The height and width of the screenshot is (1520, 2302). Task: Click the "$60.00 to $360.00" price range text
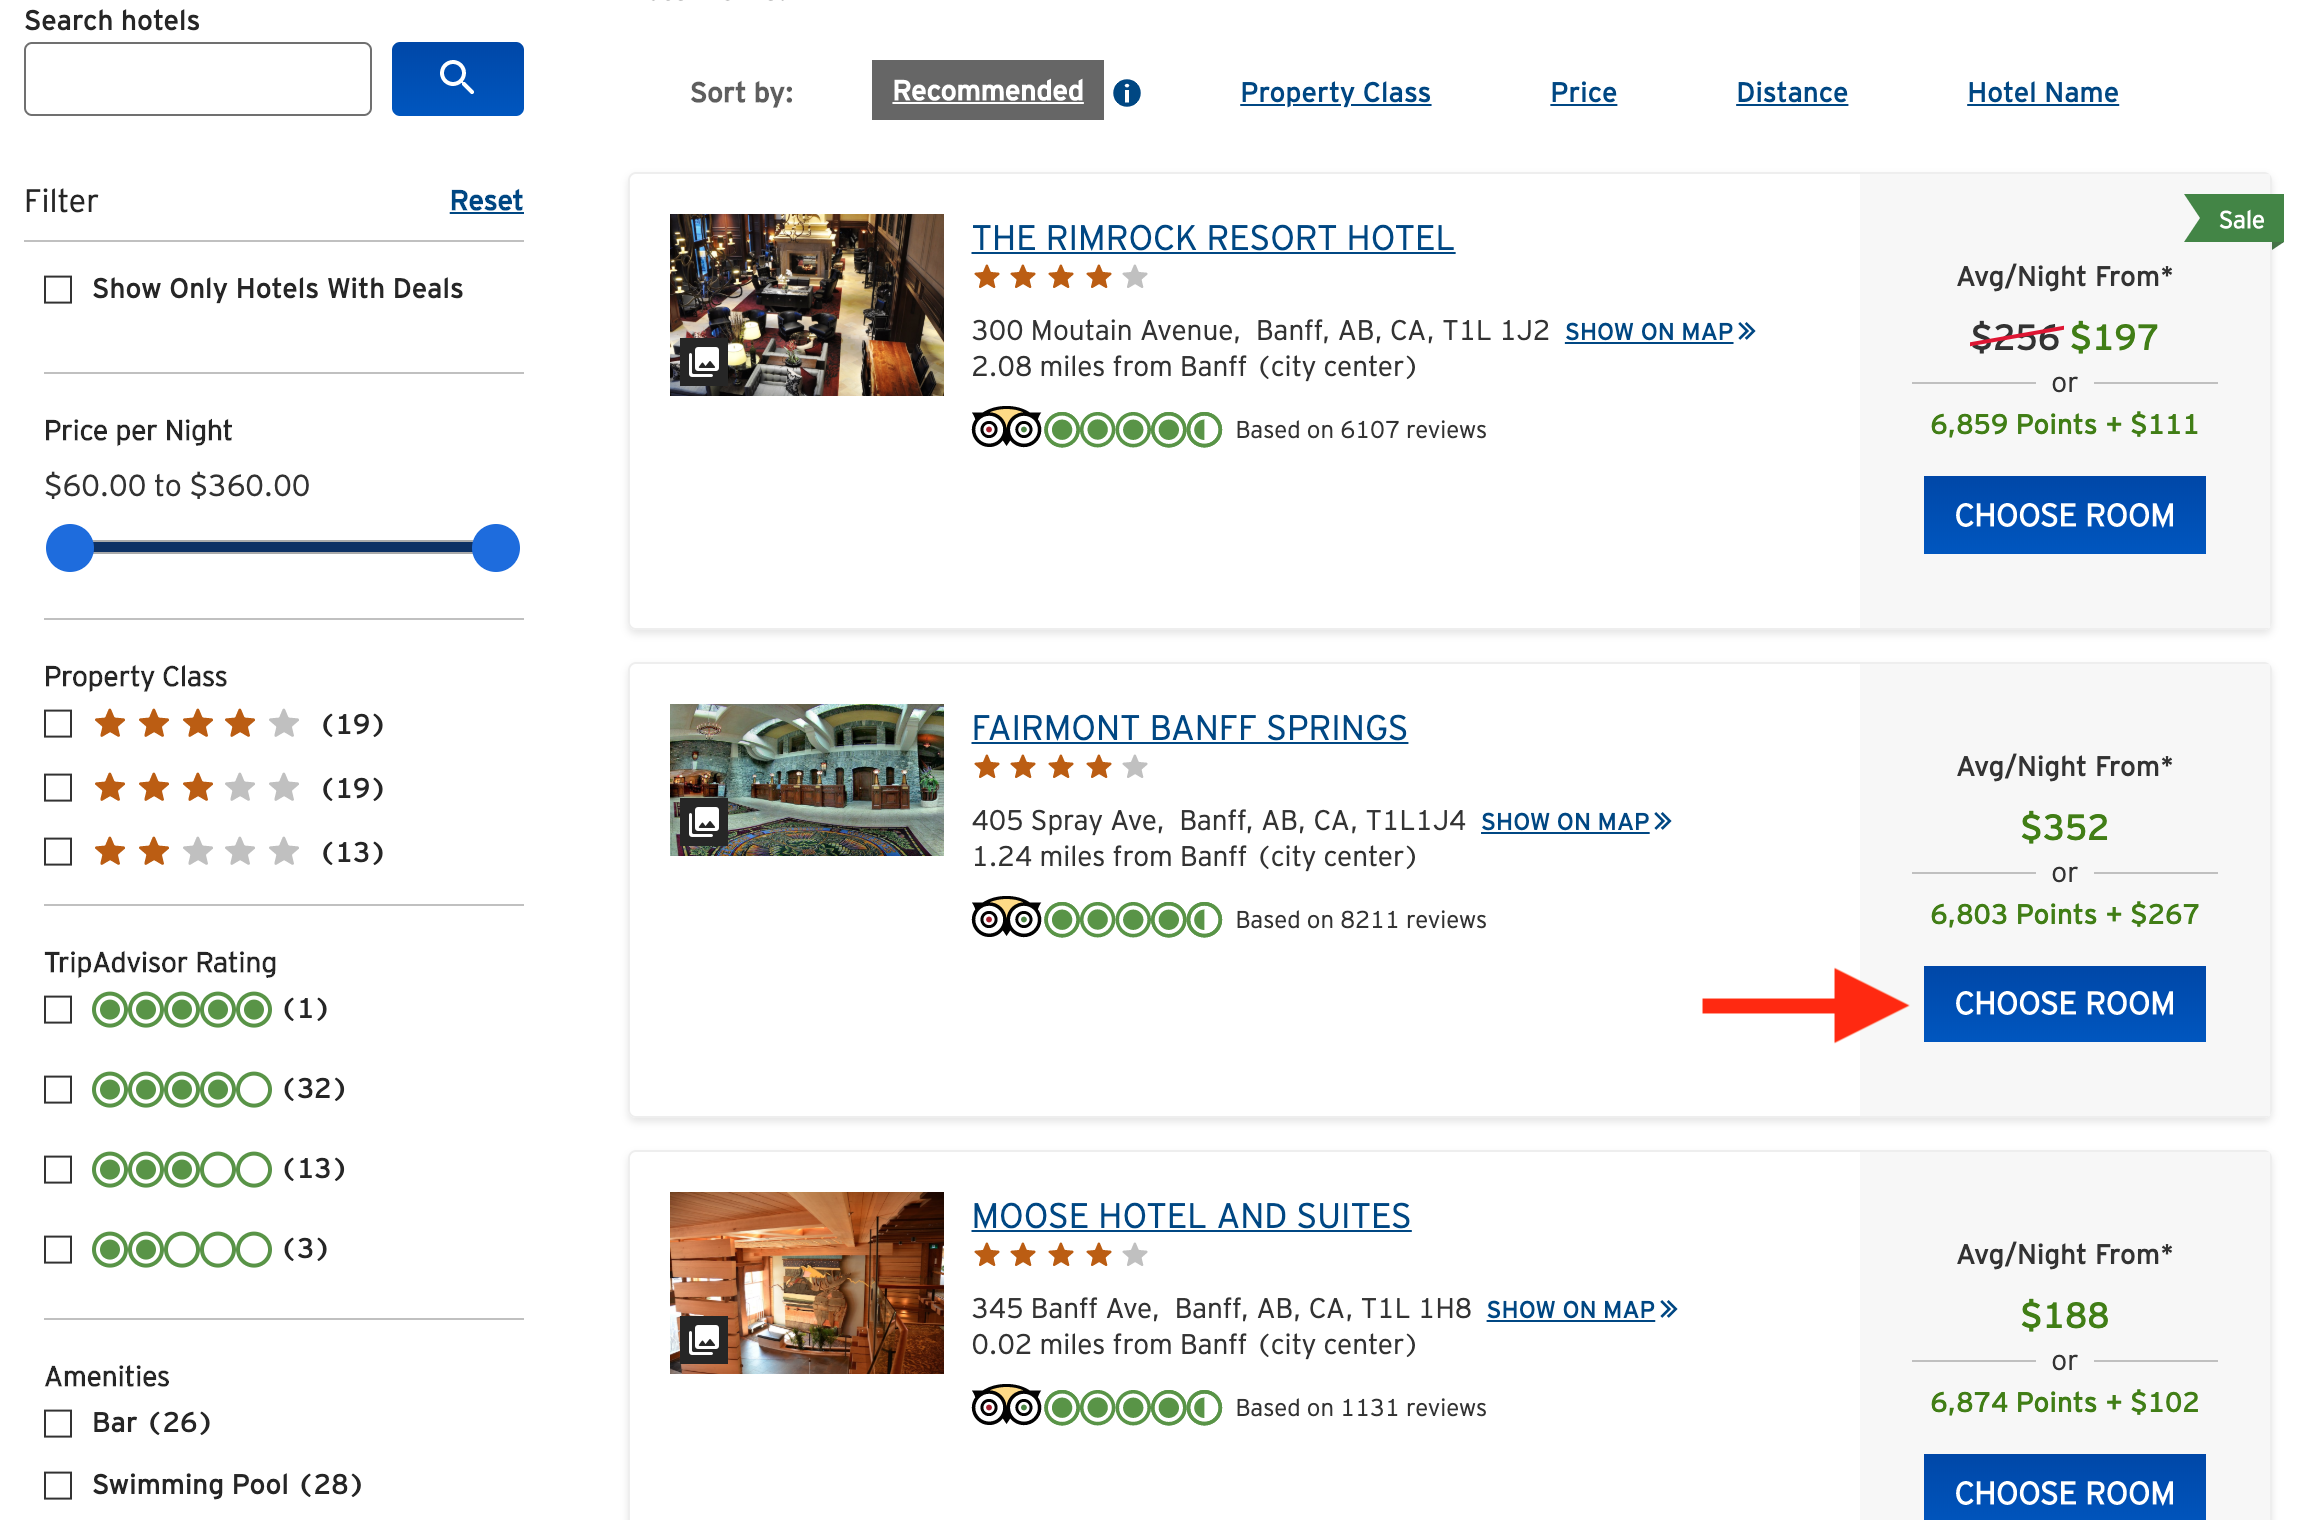(x=177, y=486)
